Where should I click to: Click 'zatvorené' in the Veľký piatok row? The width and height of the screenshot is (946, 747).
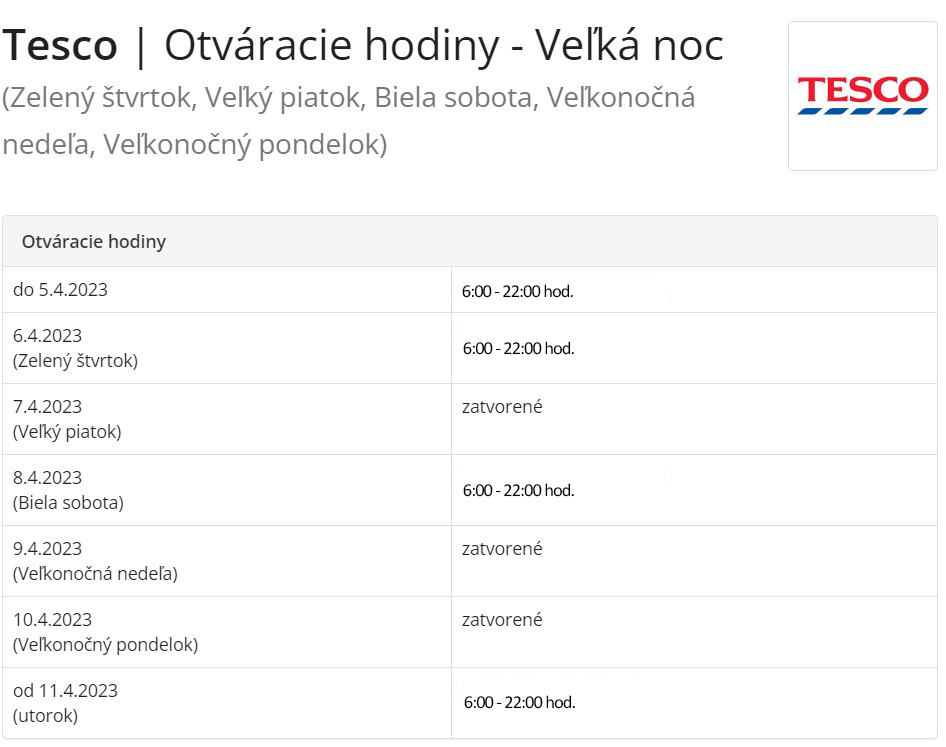click(502, 407)
